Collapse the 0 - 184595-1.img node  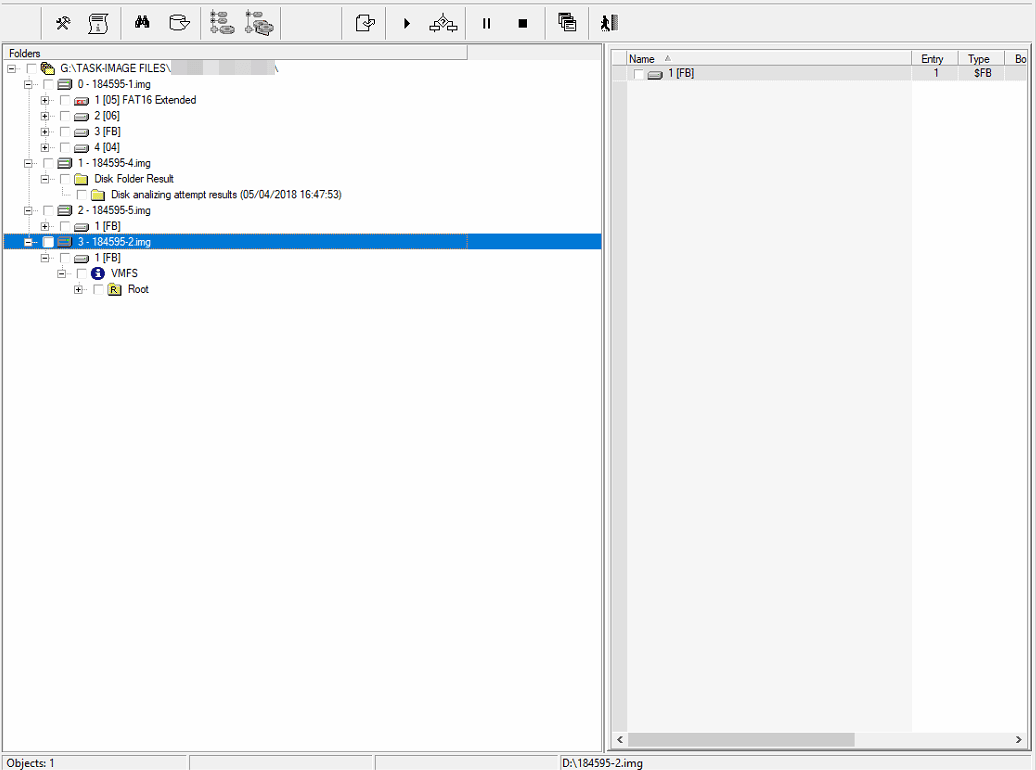coord(28,85)
